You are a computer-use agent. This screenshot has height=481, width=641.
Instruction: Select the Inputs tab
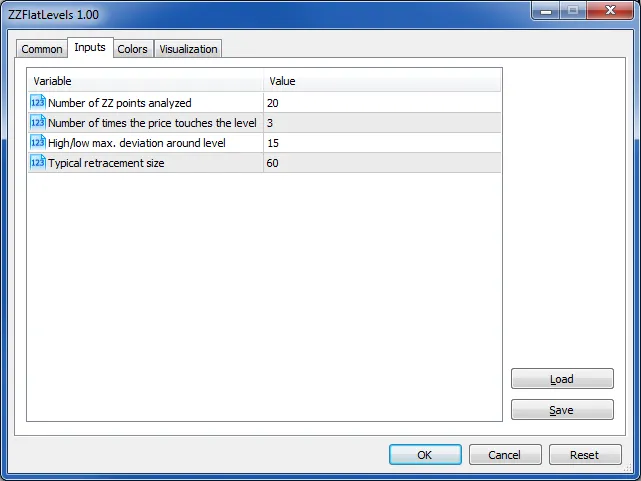tap(90, 48)
